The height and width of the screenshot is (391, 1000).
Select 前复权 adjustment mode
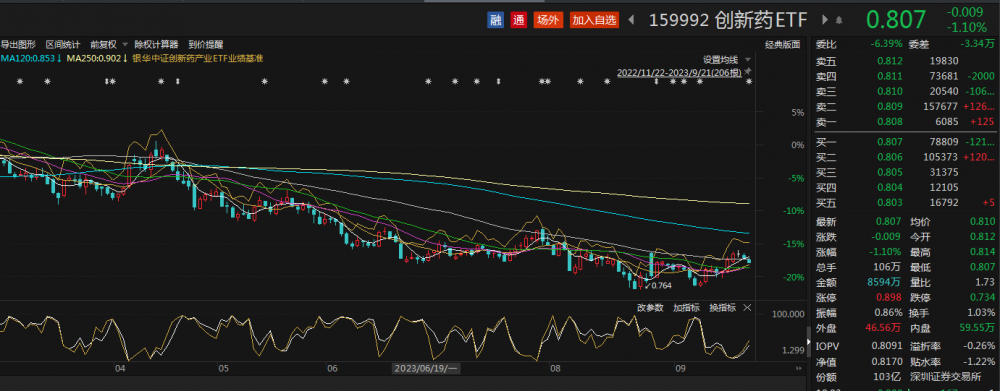tap(103, 45)
